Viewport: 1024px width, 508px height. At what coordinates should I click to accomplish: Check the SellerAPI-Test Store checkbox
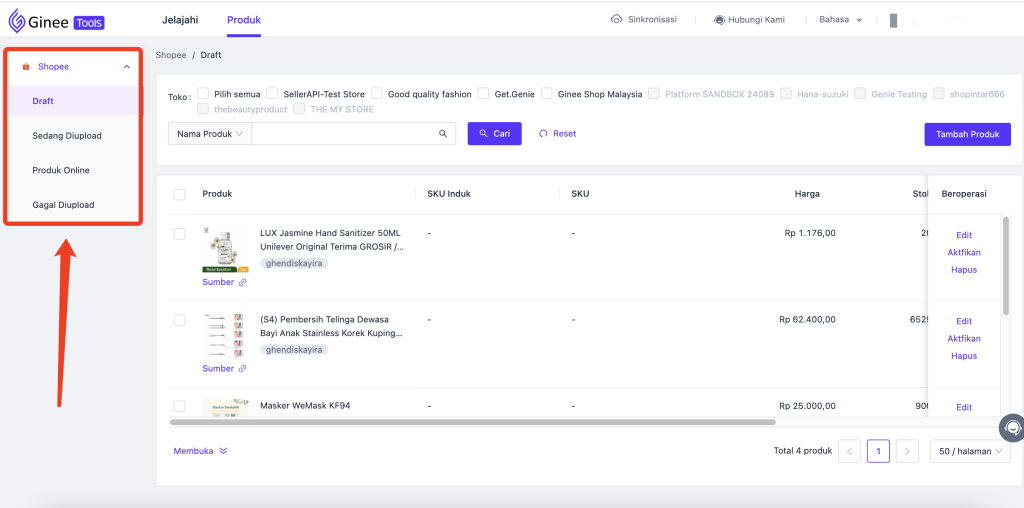pyautogui.click(x=272, y=93)
